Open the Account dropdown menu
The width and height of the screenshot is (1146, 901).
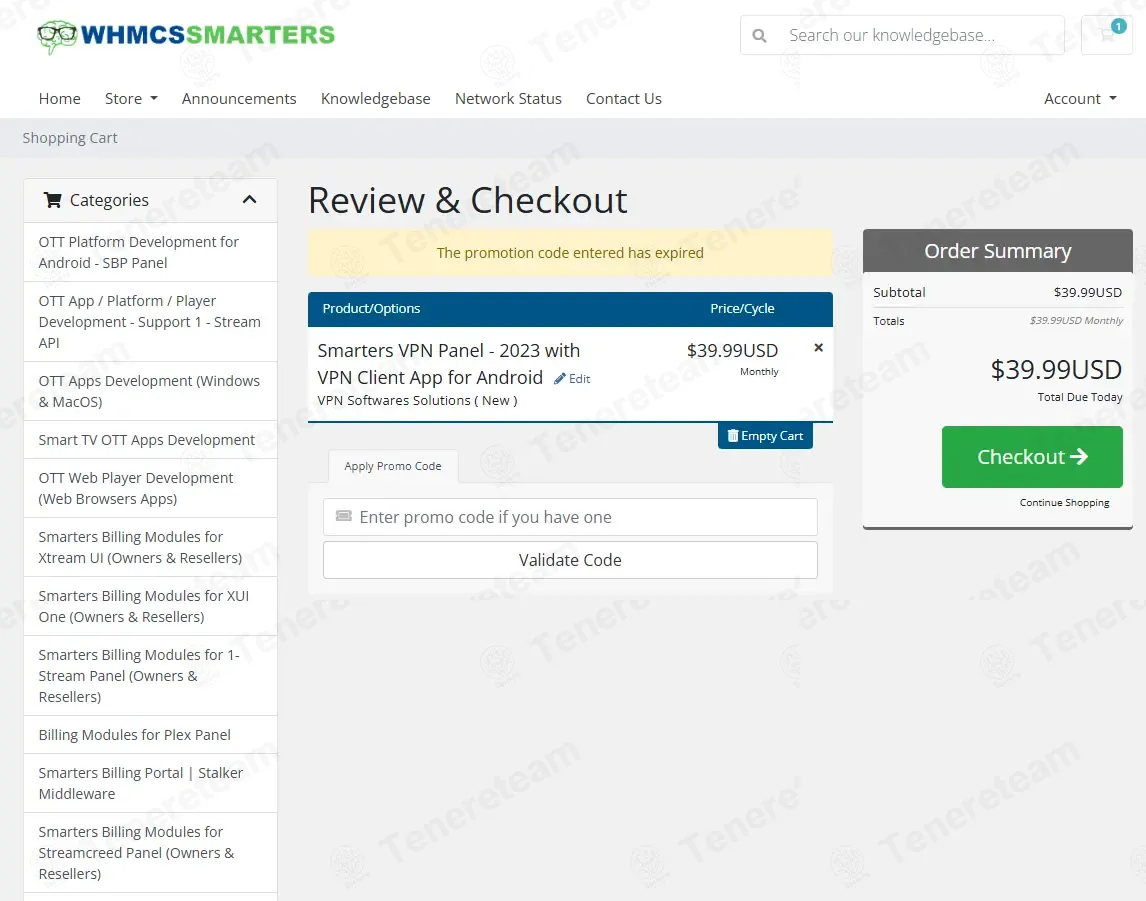point(1080,99)
